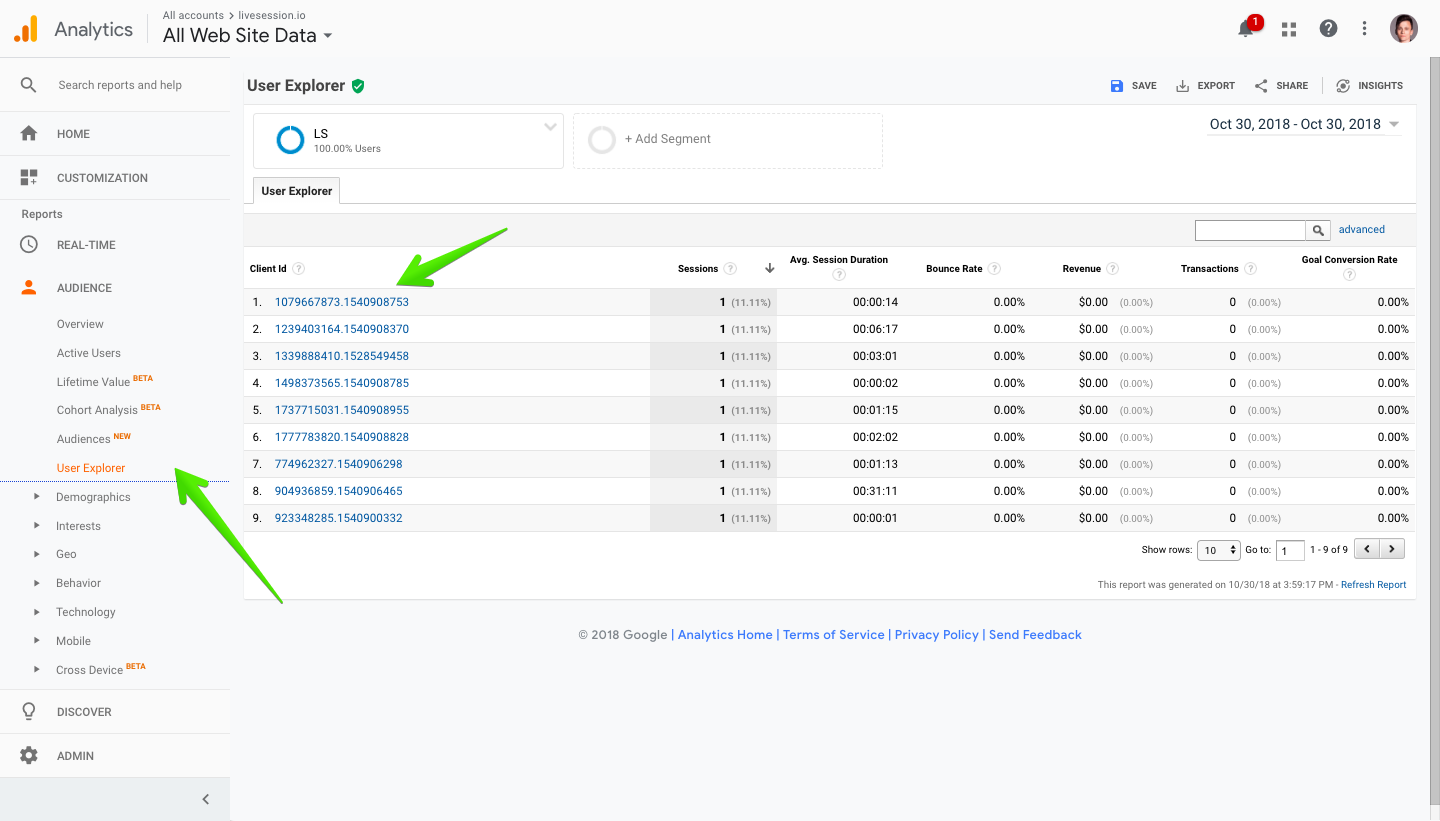1440x821 pixels.
Task: Click the Analytics help icon
Action: click(x=1327, y=28)
